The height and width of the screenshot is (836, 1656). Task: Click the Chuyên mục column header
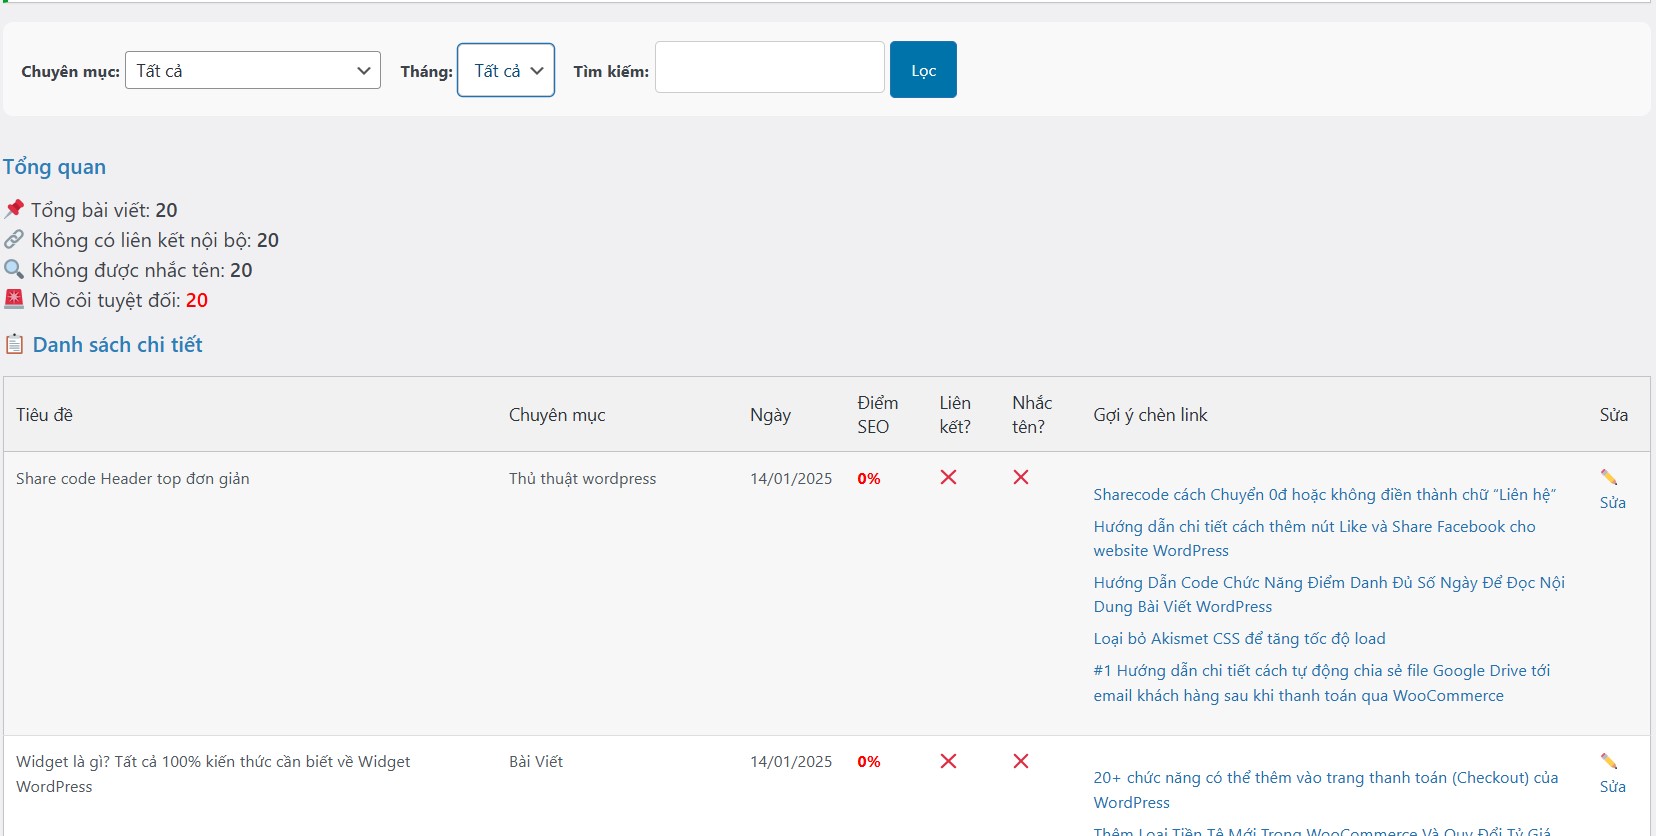(557, 415)
